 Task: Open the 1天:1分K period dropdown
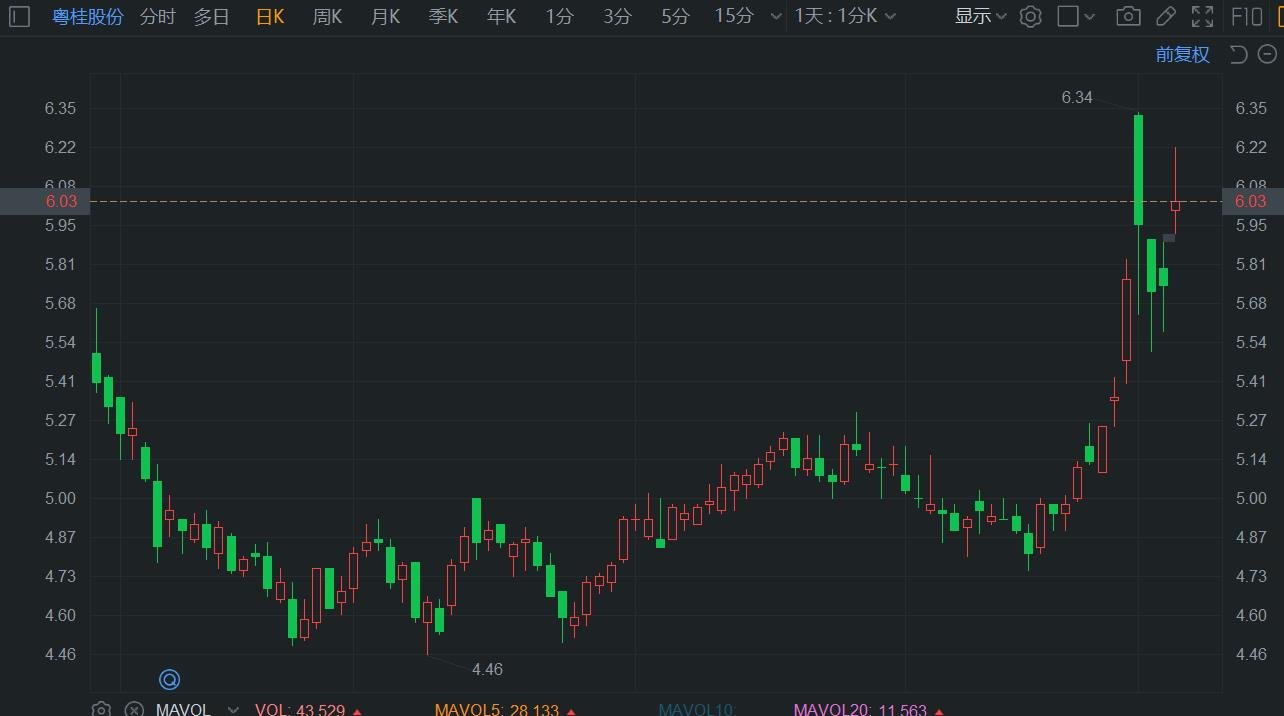(x=846, y=16)
